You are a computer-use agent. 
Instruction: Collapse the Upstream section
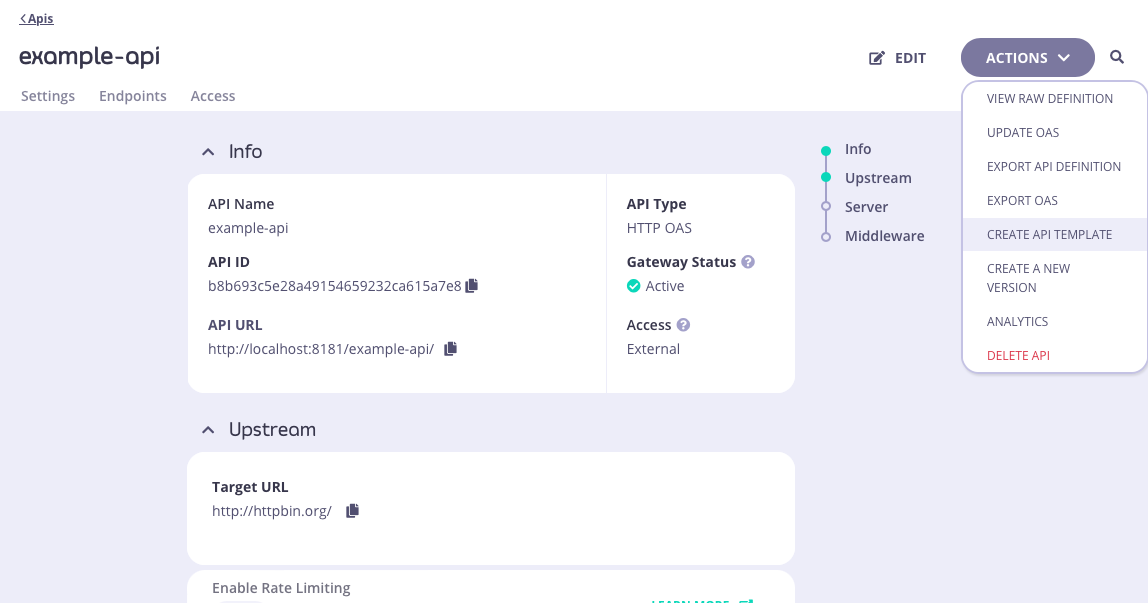(208, 428)
